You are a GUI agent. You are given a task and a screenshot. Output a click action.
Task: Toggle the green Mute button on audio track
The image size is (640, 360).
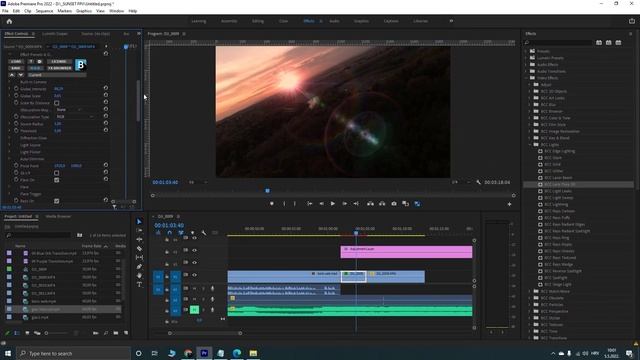pyautogui.click(x=194, y=310)
